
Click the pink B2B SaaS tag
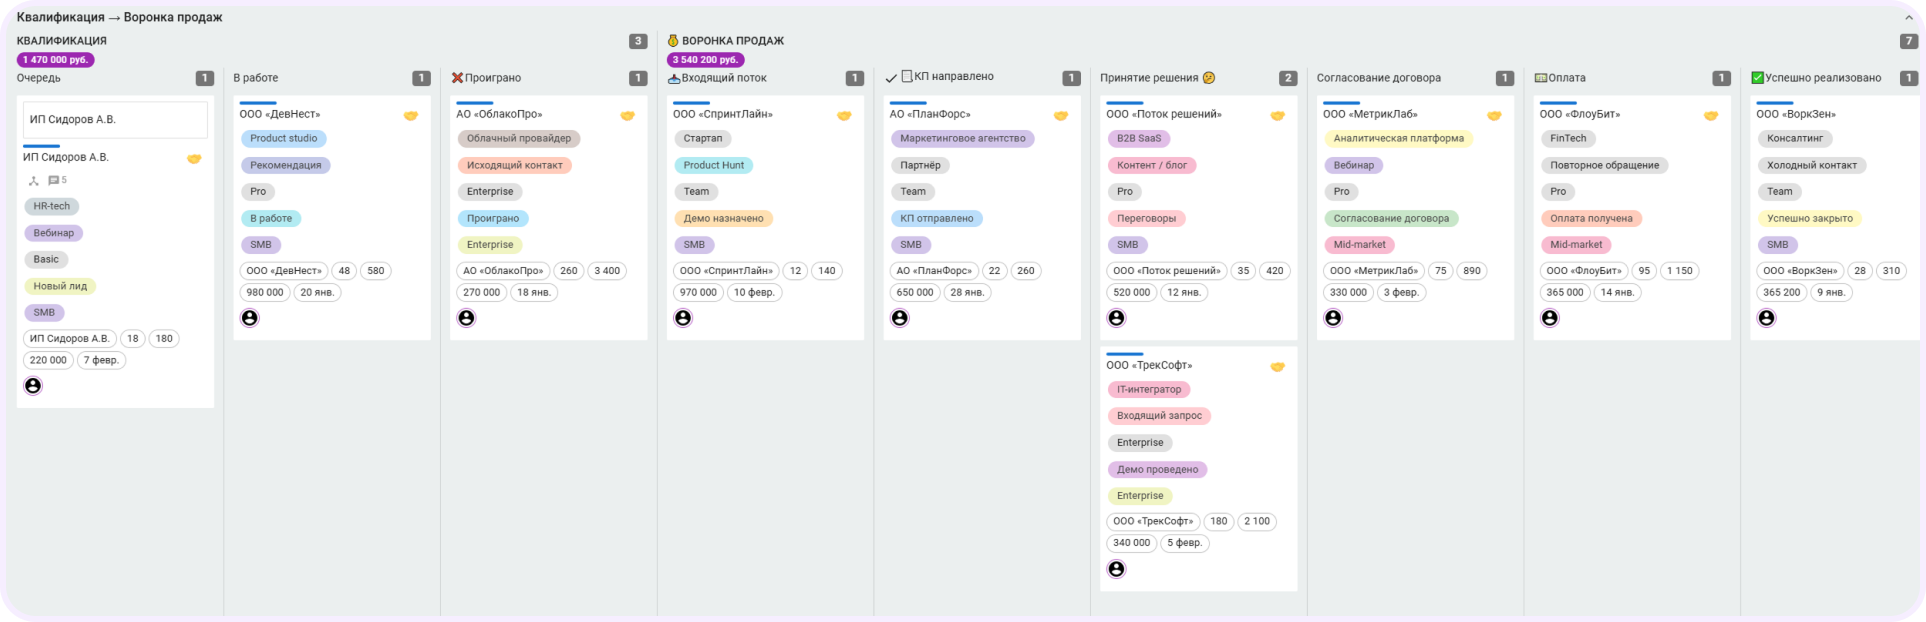[x=1139, y=139]
